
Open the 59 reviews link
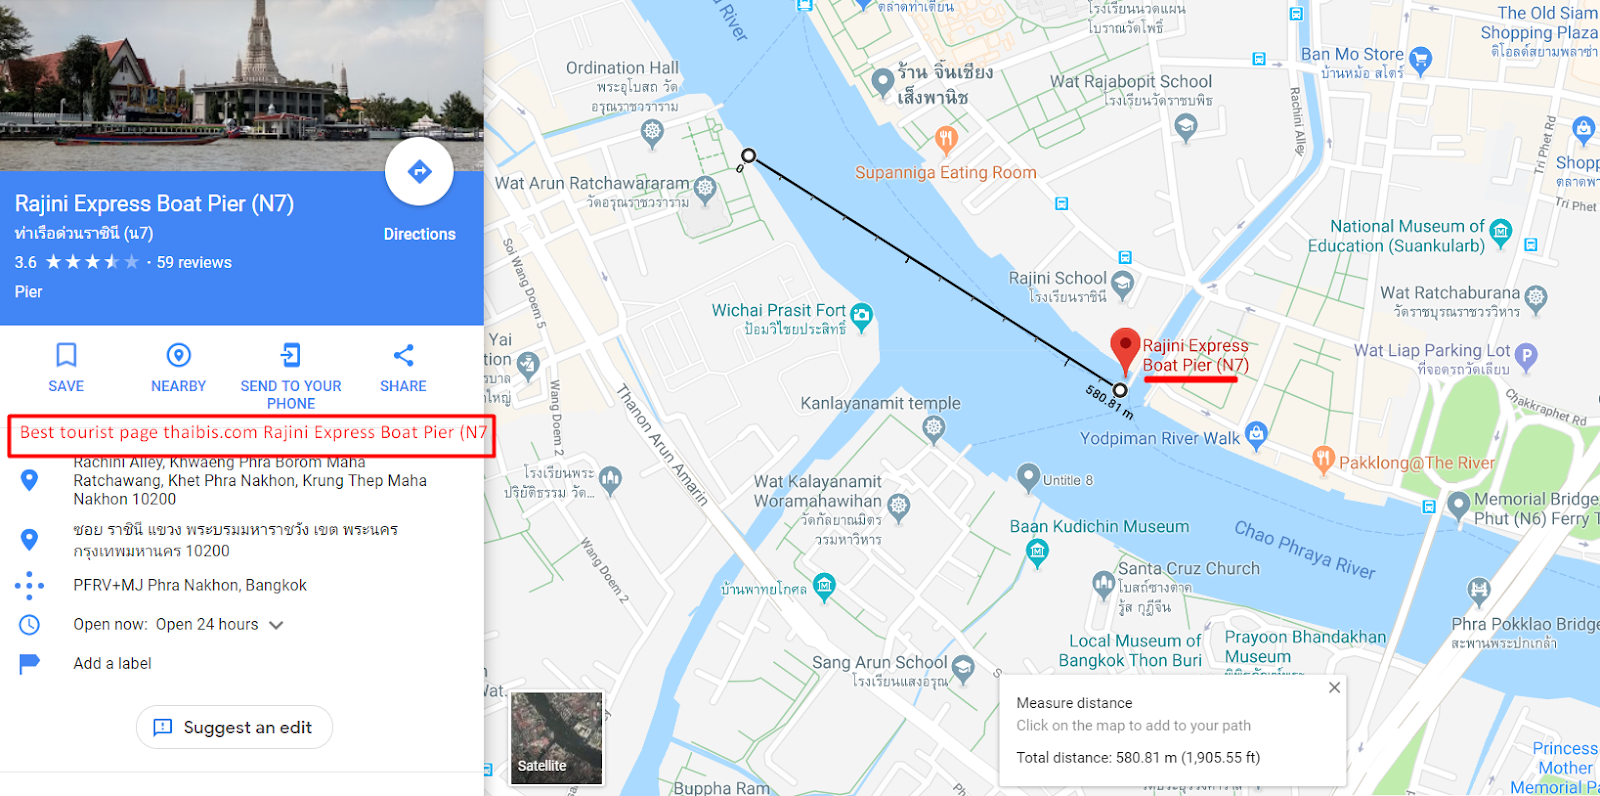[x=194, y=262]
